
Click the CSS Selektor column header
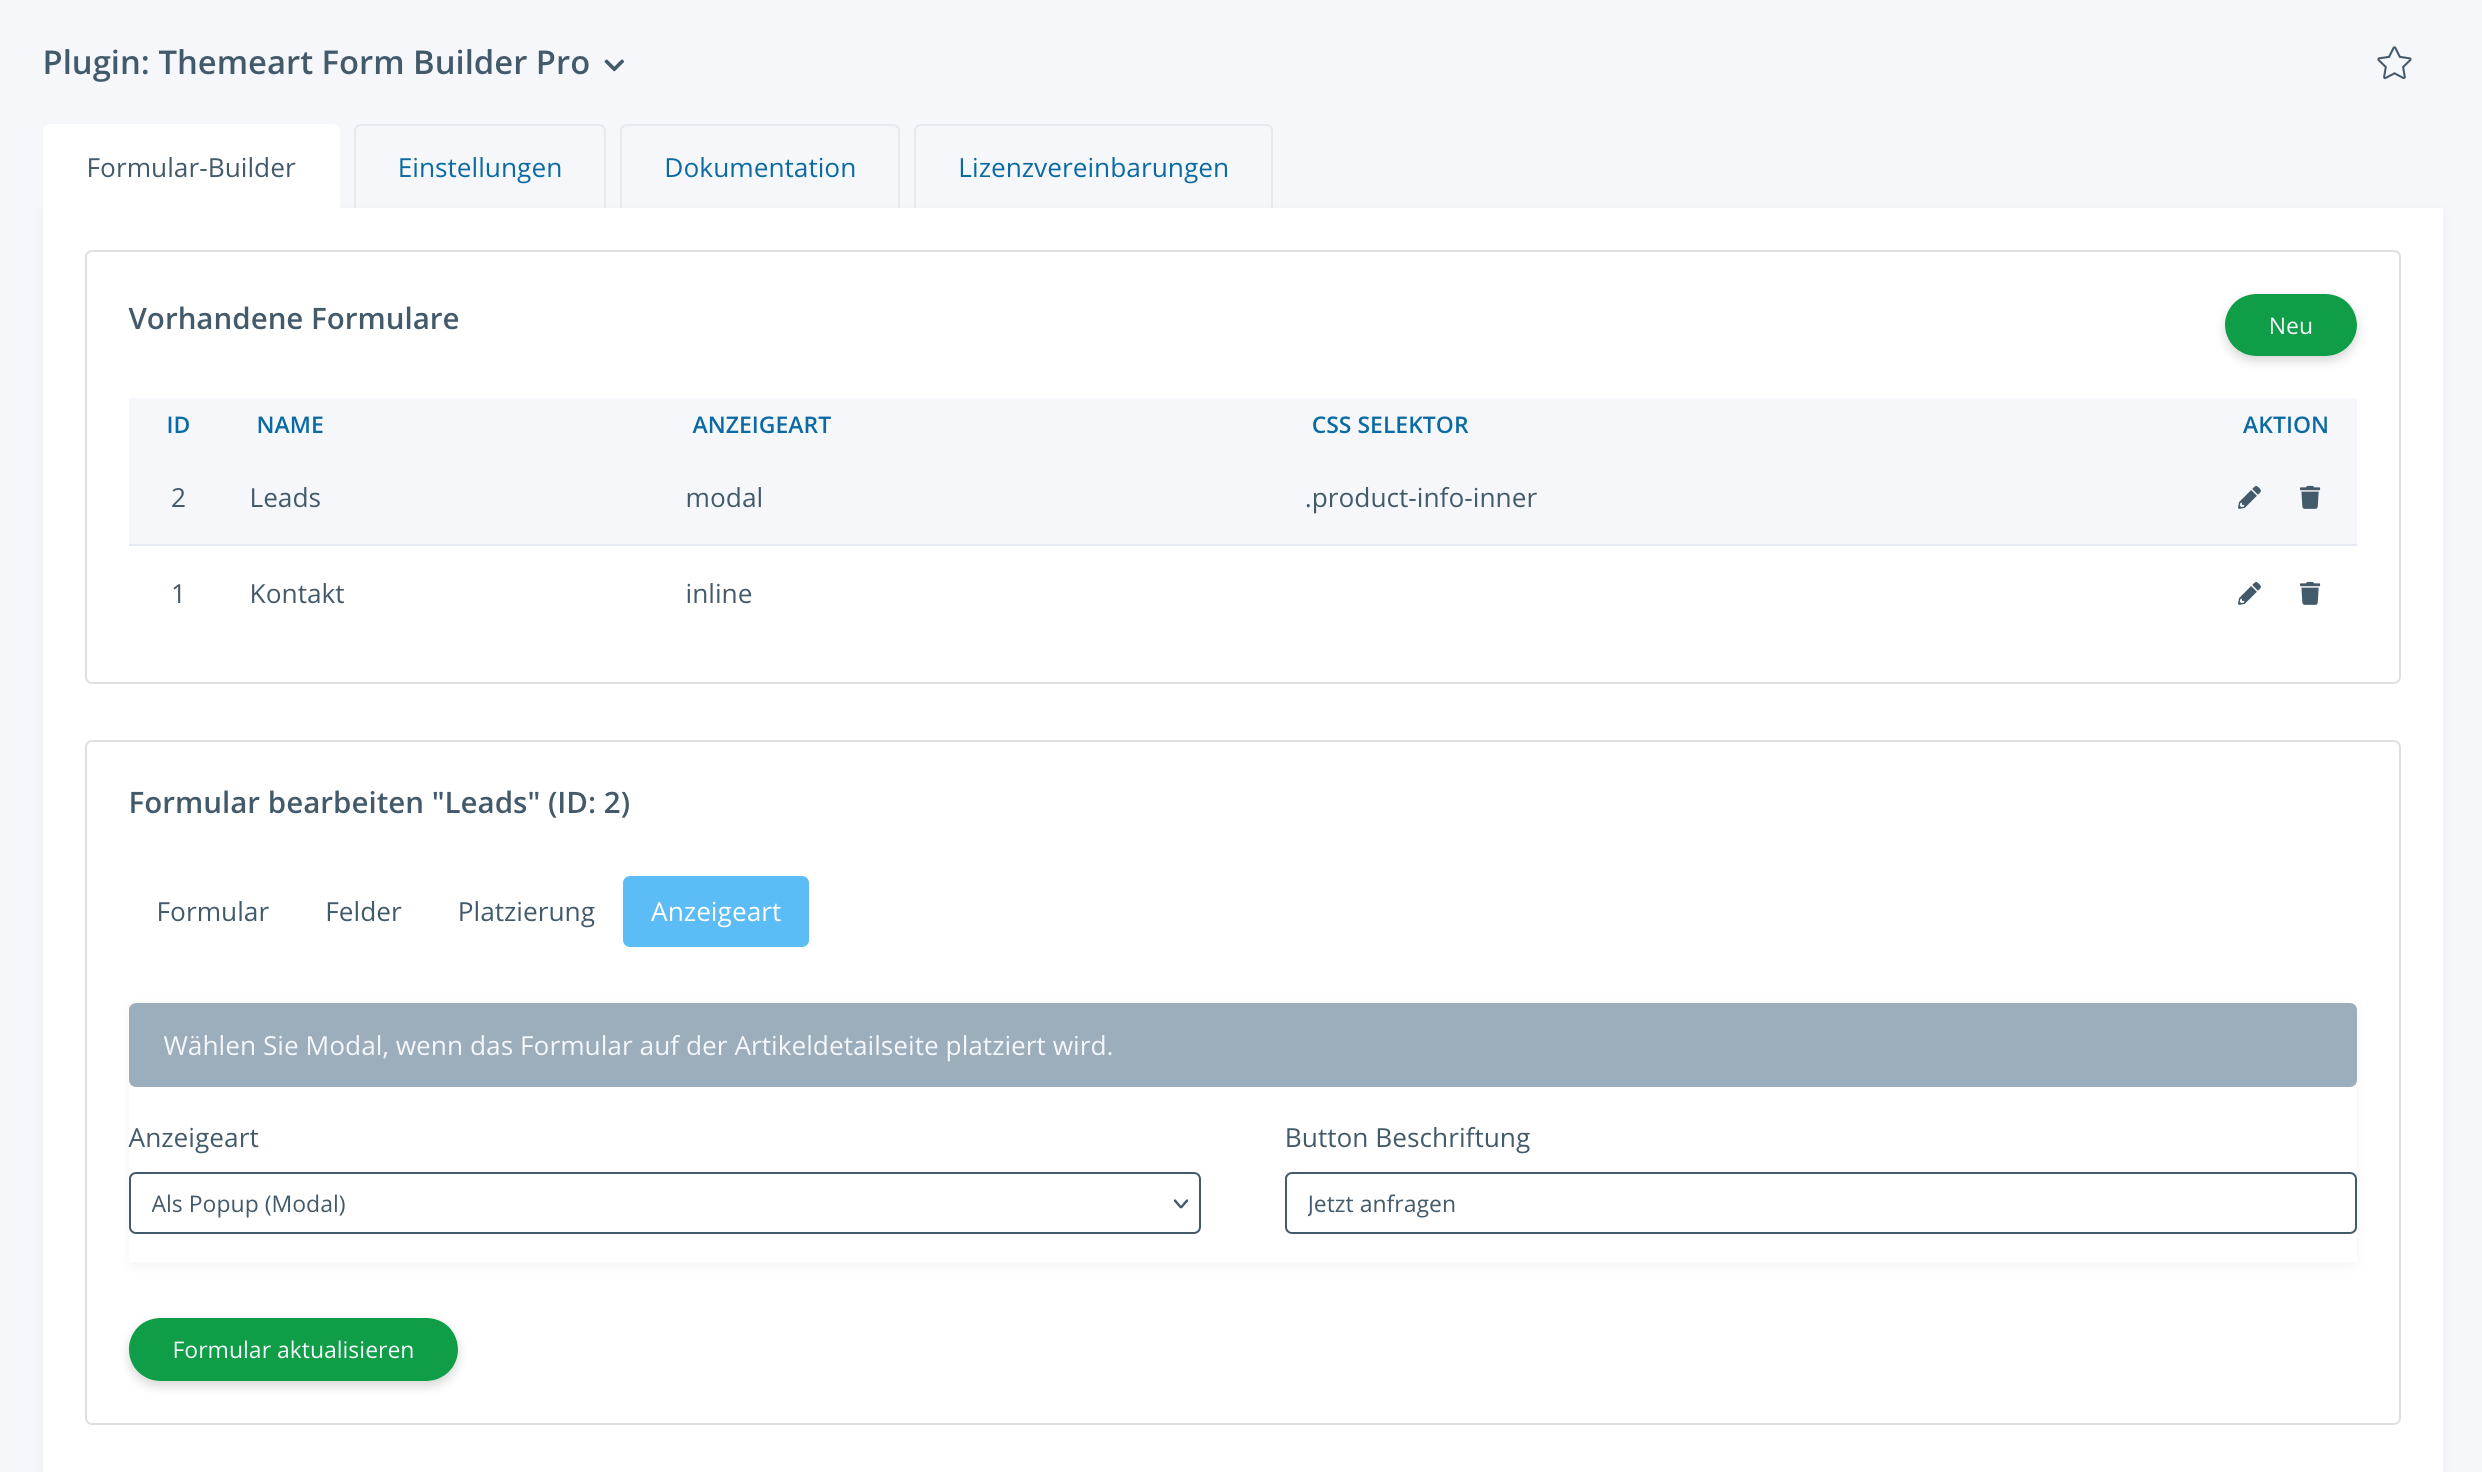pyautogui.click(x=1389, y=425)
